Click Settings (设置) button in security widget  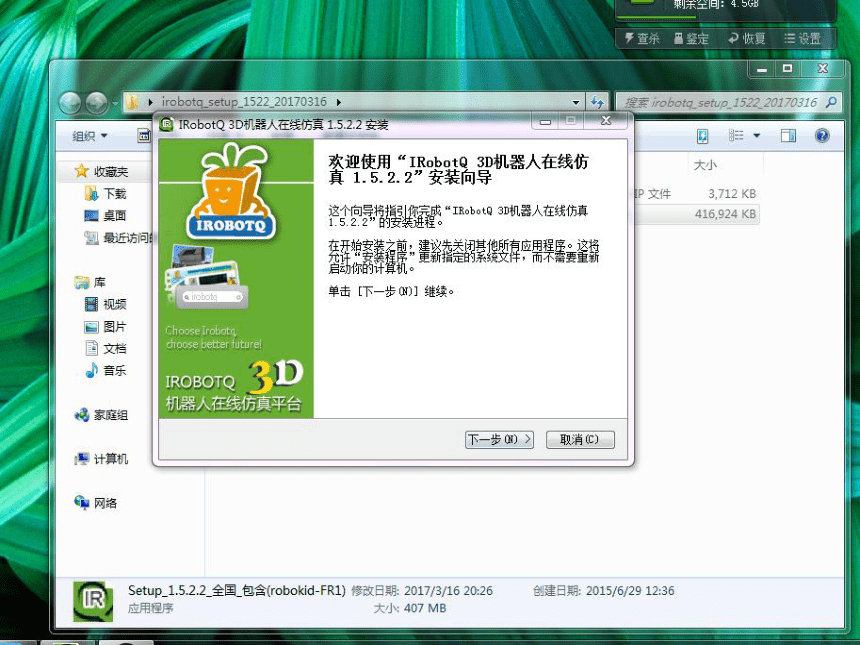[x=802, y=38]
